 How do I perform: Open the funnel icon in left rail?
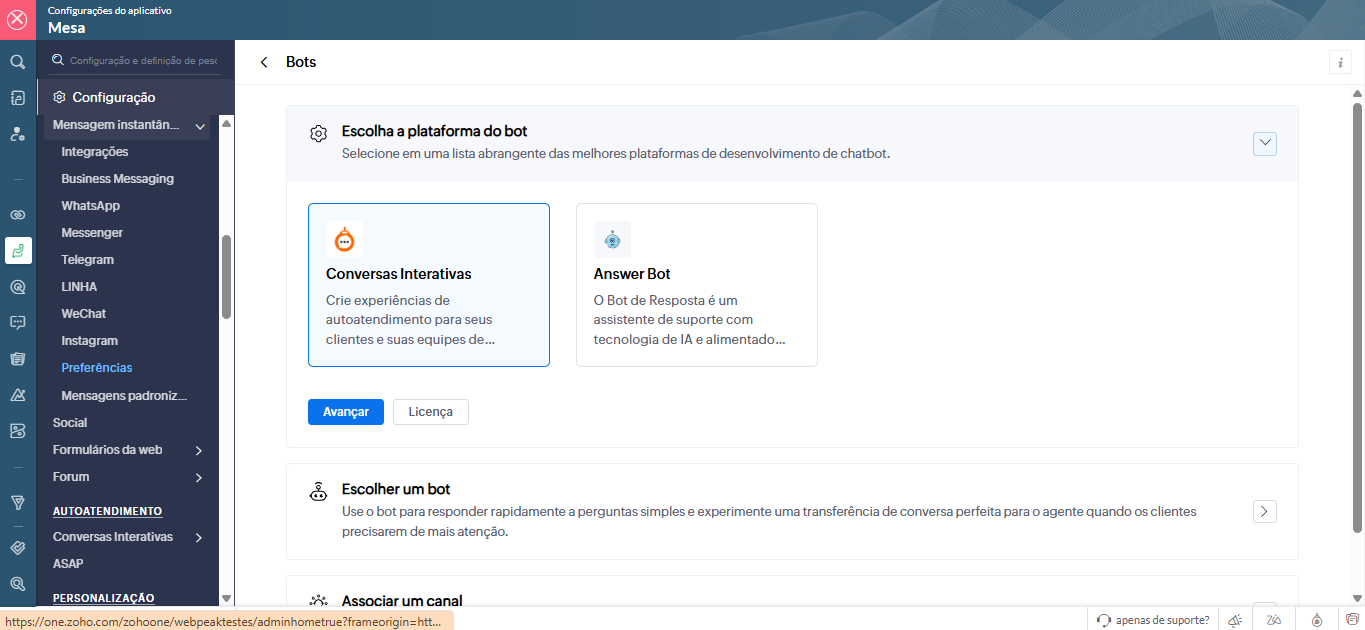coord(17,502)
